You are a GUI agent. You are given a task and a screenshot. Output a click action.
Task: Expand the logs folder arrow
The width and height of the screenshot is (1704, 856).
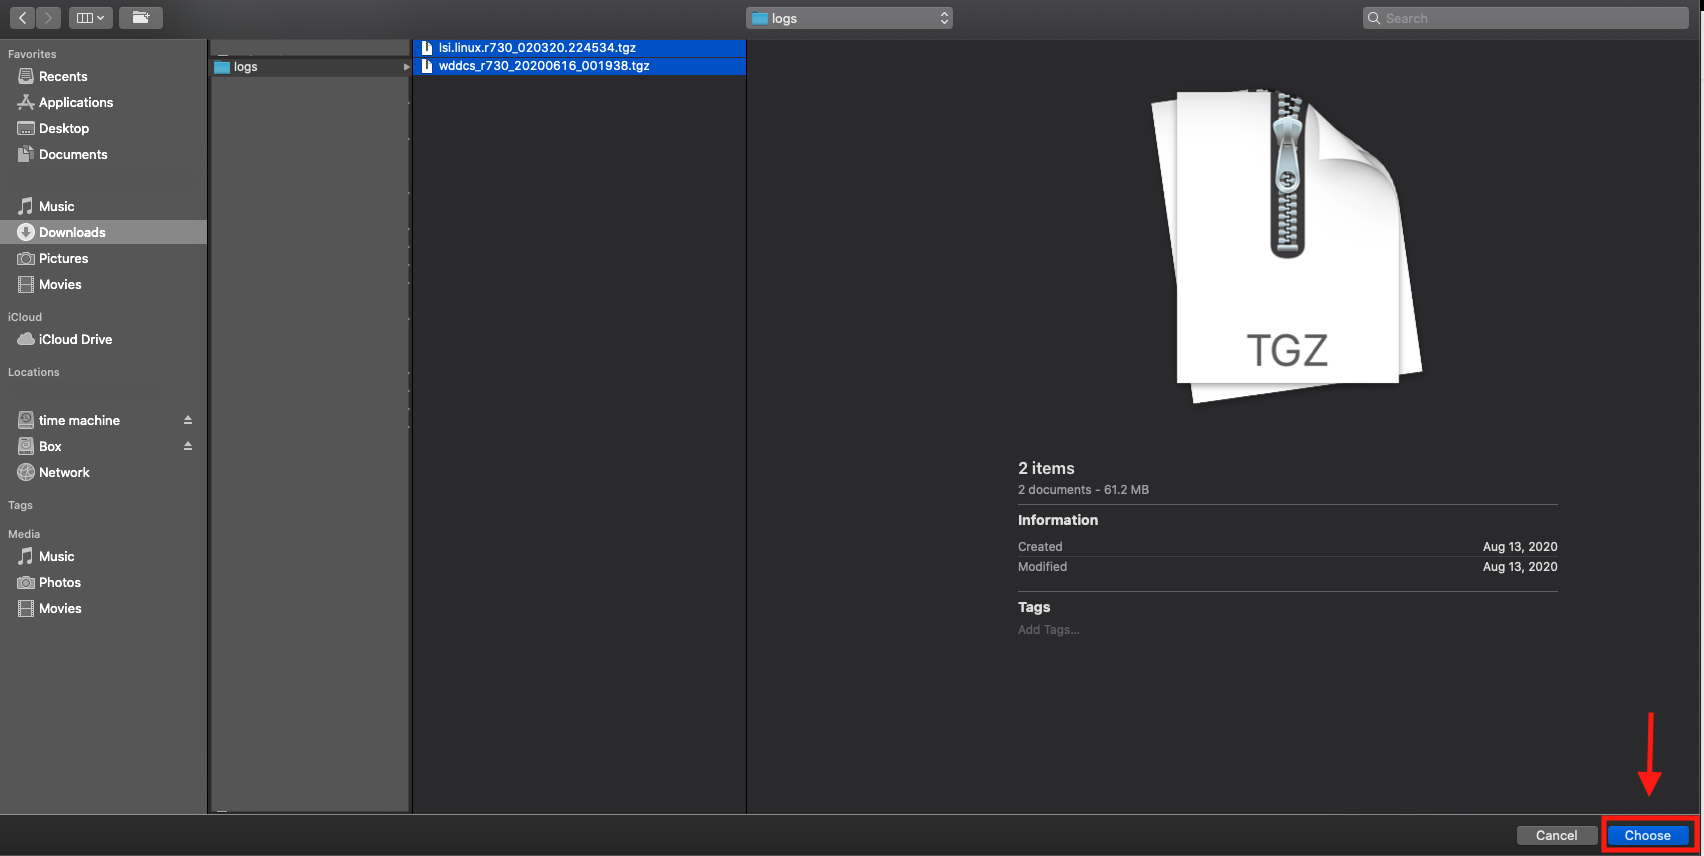pyautogui.click(x=406, y=67)
